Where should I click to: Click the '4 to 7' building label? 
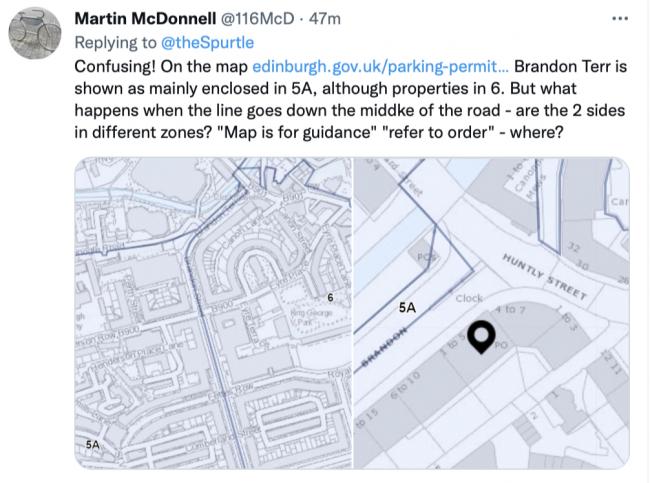tap(510, 309)
